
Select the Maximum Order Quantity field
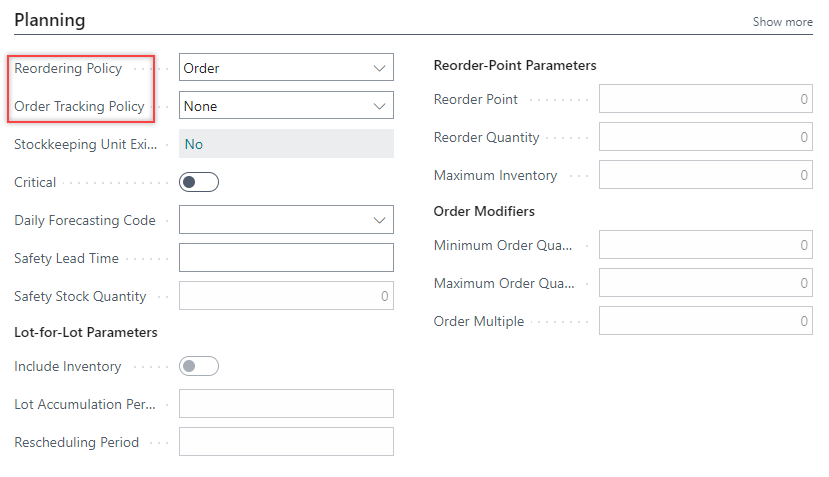(705, 283)
